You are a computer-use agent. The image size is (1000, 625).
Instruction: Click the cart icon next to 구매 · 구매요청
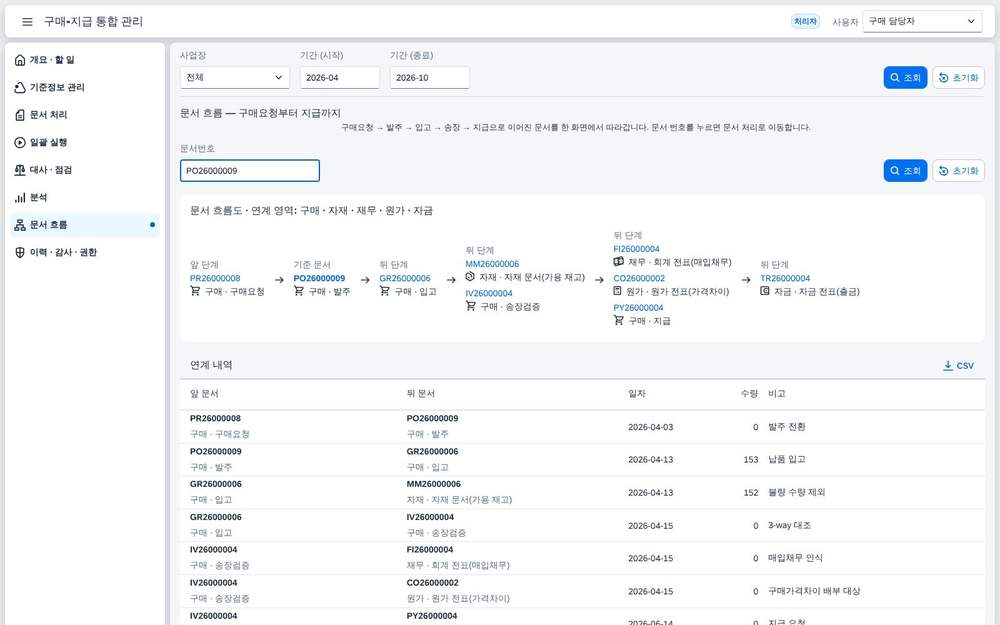click(195, 291)
